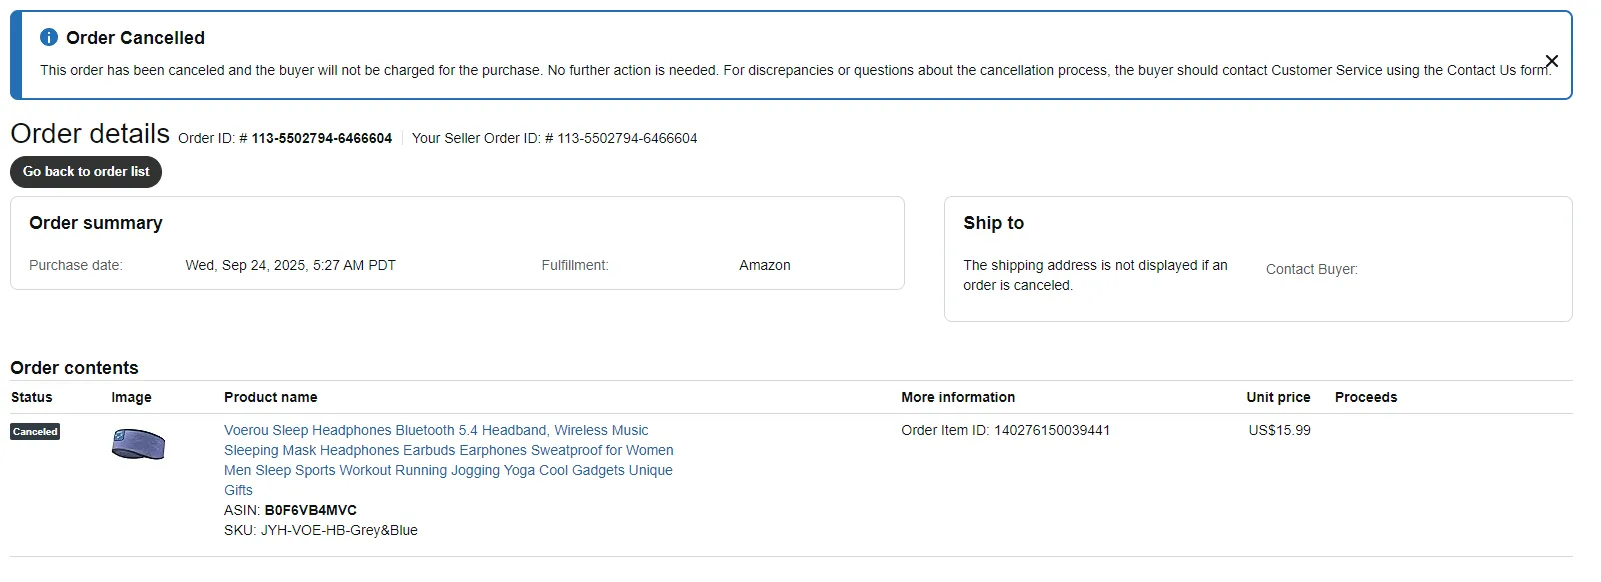Click the headband product thumbnail
The height and width of the screenshot is (582, 1601).
coord(138,444)
